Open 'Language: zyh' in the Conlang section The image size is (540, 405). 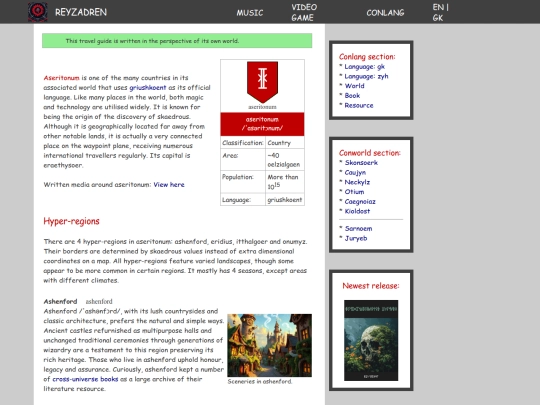(x=366, y=76)
